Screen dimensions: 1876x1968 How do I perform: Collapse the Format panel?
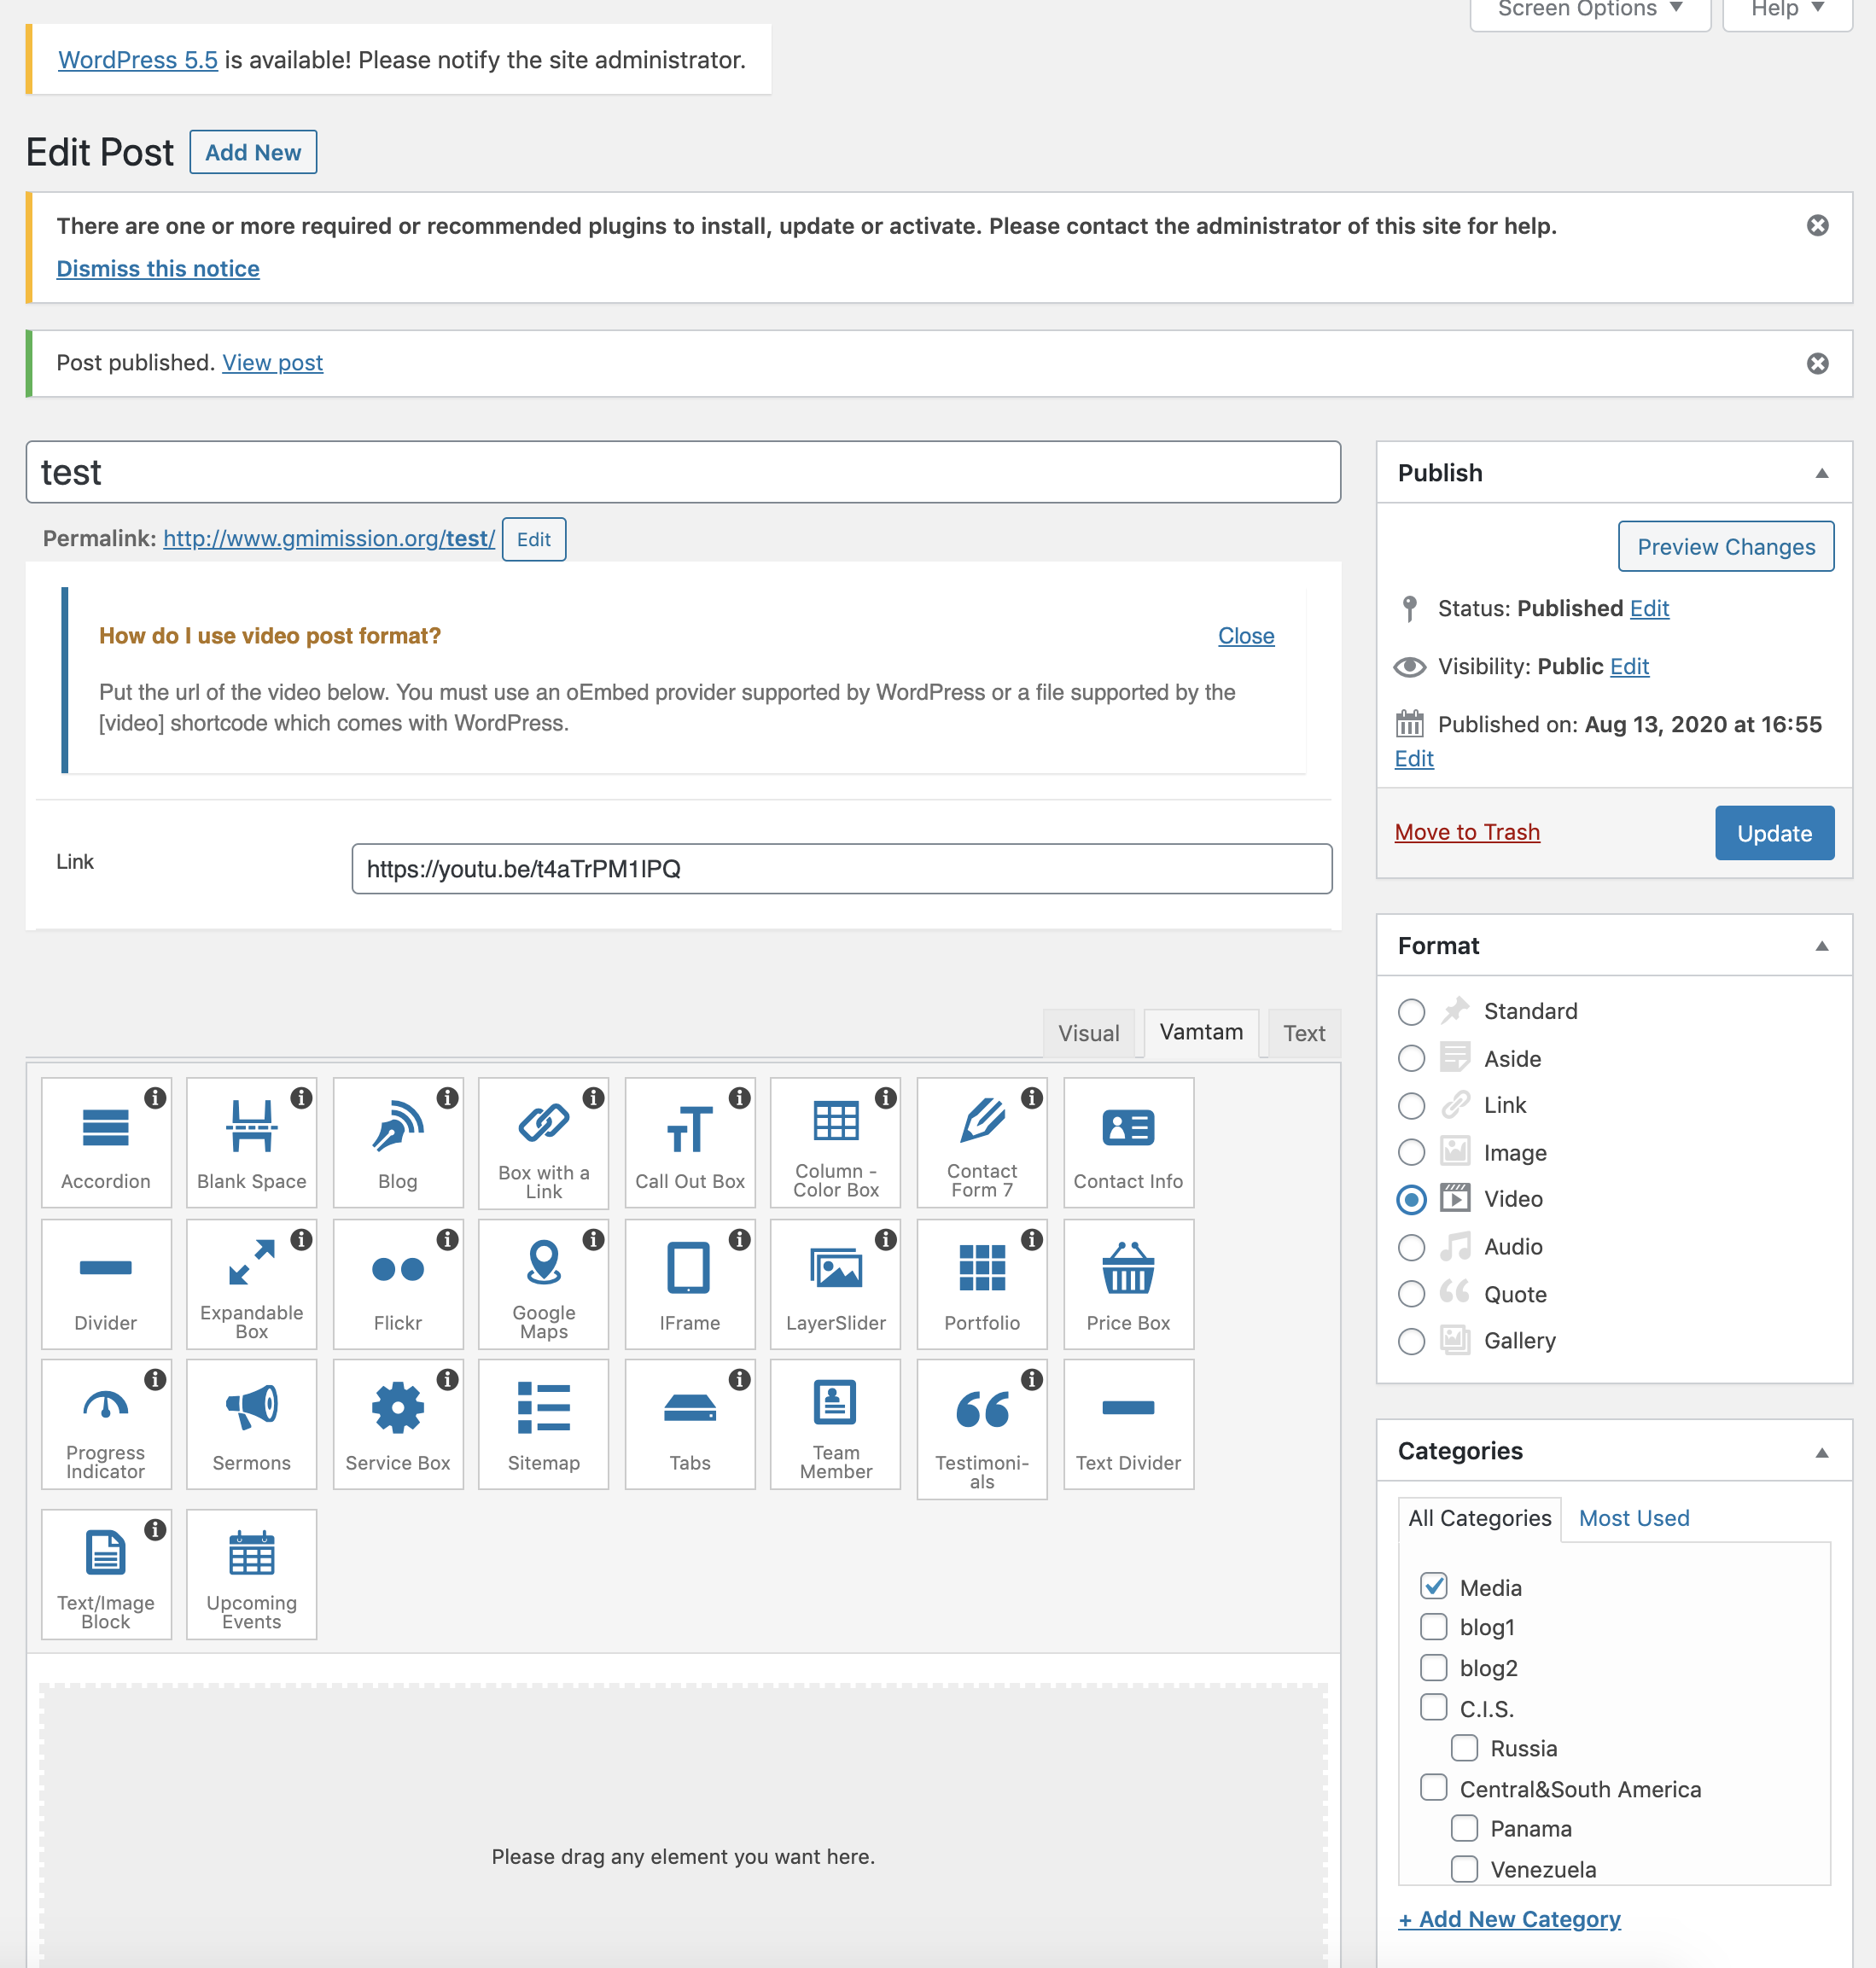click(x=1821, y=946)
